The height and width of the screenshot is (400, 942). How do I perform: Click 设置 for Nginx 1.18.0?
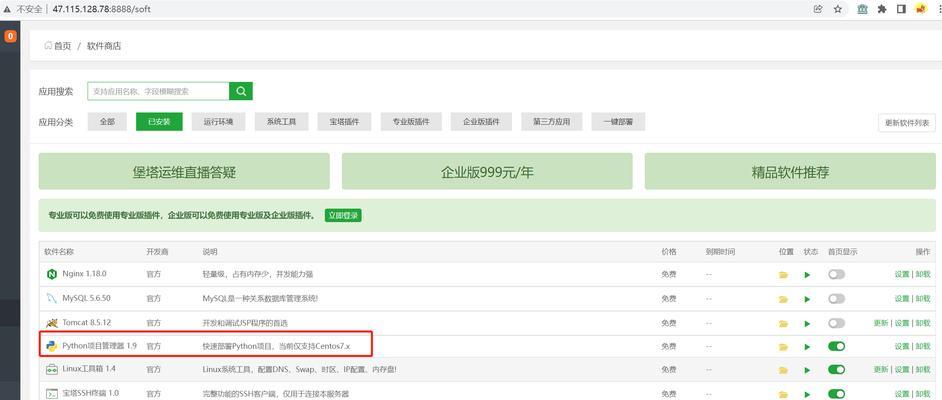point(902,274)
